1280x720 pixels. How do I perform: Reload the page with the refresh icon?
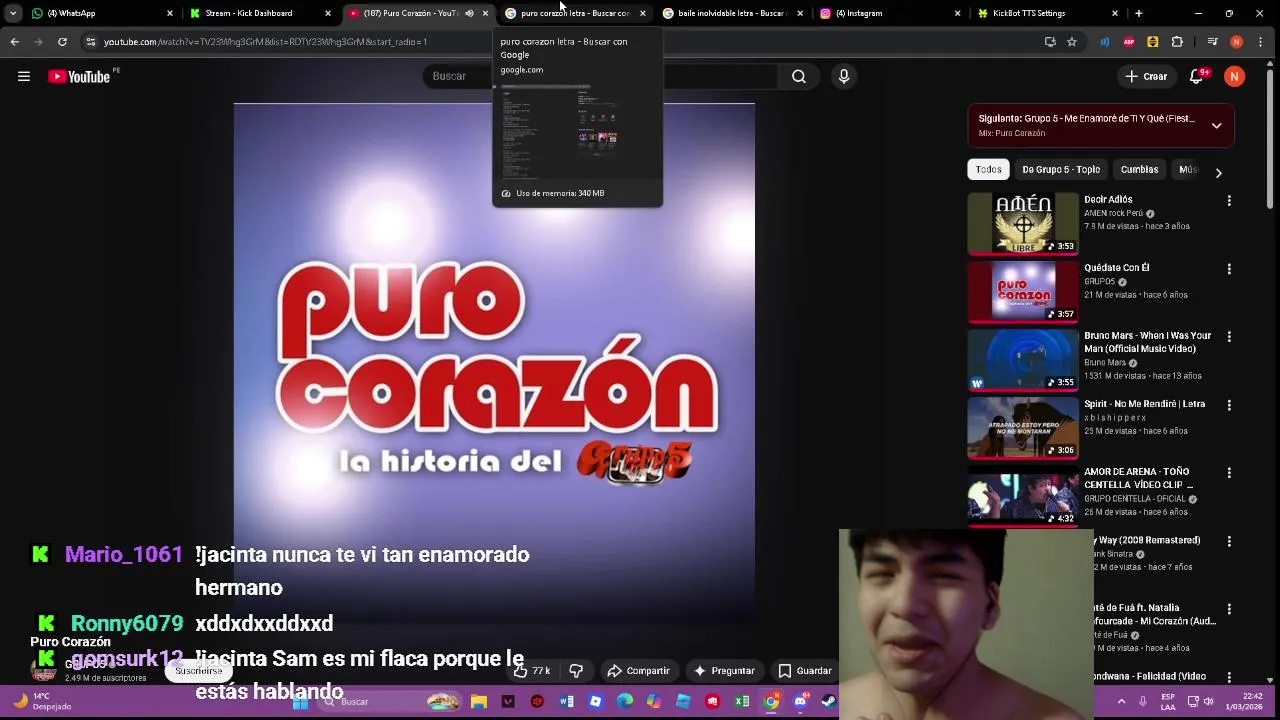coord(62,42)
